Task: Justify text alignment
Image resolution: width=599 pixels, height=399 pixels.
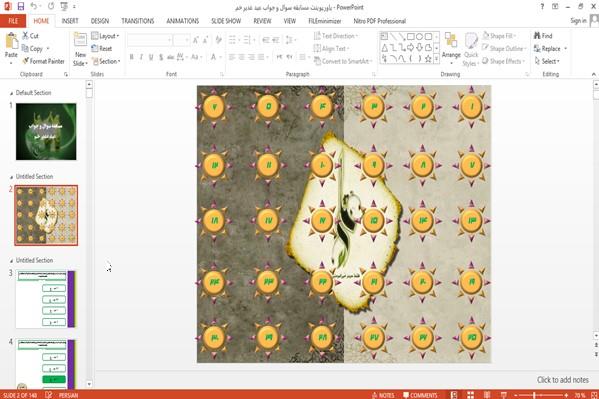Action: click(261, 57)
